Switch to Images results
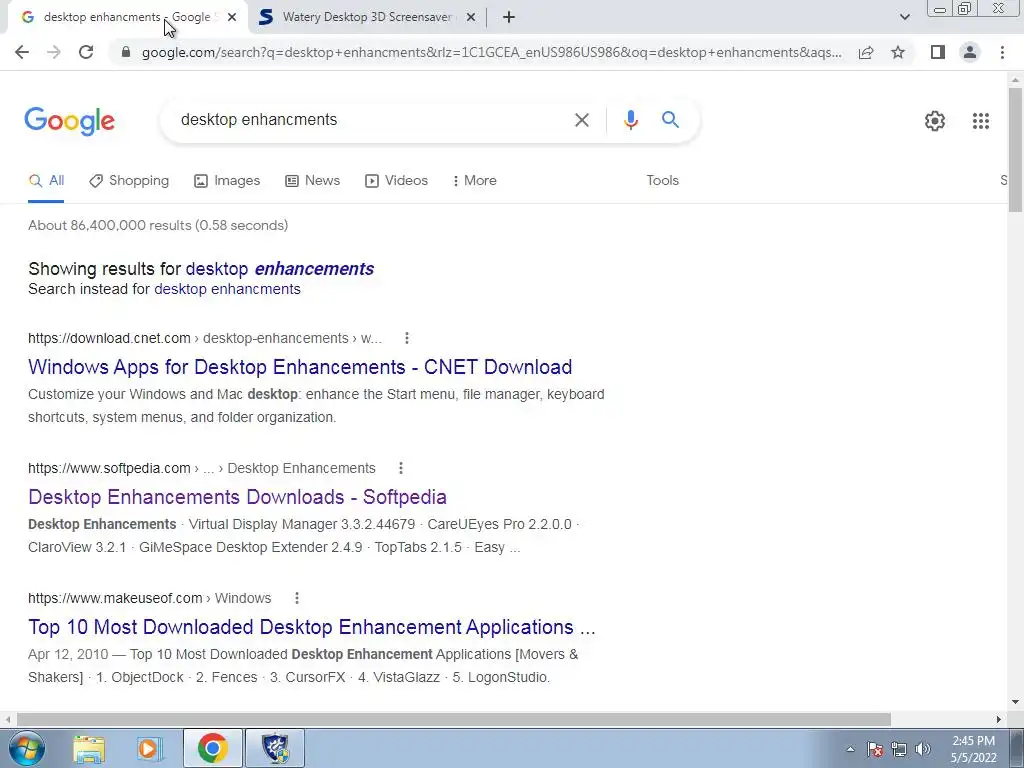 click(x=227, y=181)
